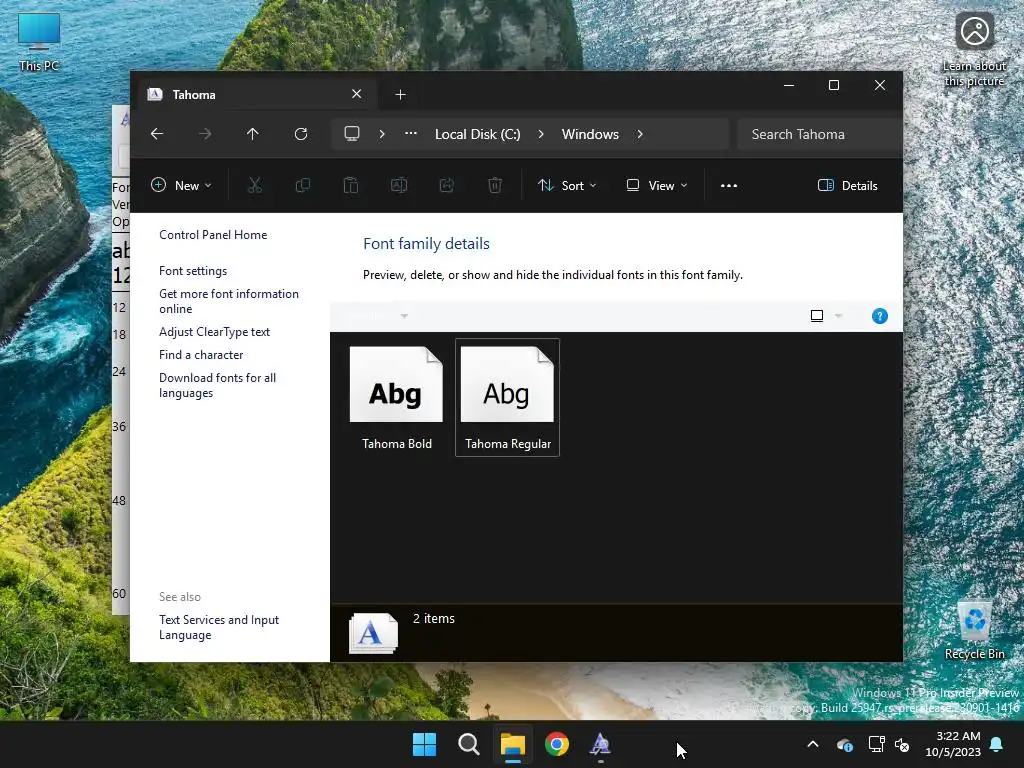Toggle the Details pane
1024x768 pixels.
[848, 185]
